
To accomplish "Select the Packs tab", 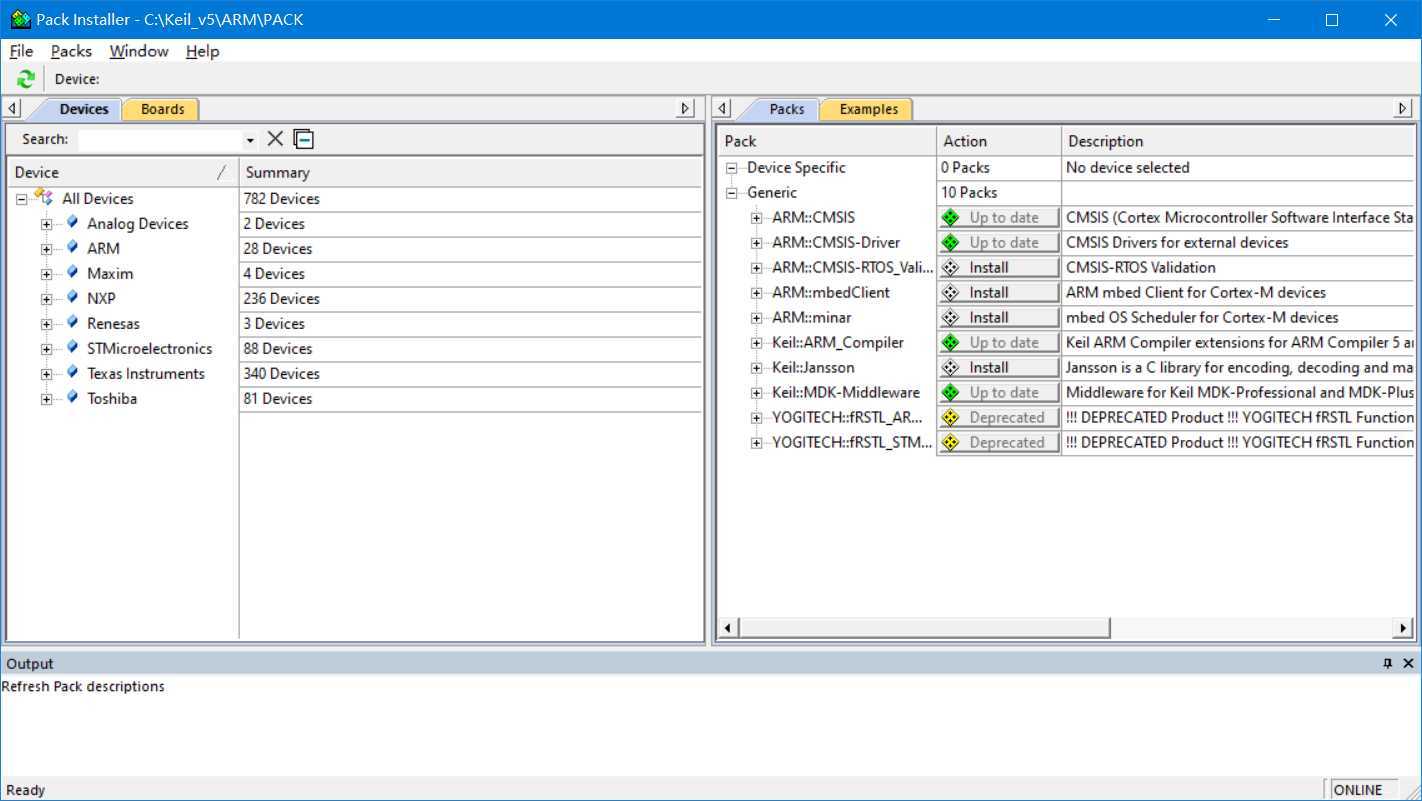I will click(786, 109).
